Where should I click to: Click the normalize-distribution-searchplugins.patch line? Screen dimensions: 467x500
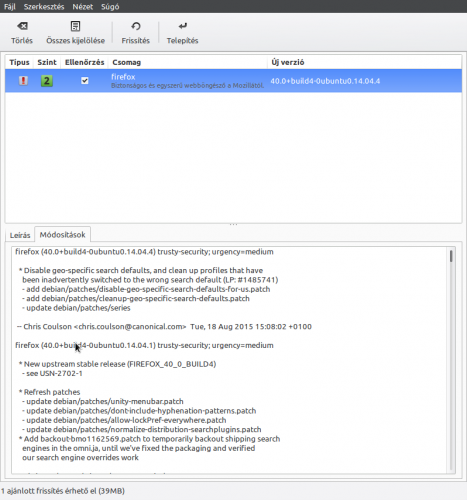click(x=142, y=429)
